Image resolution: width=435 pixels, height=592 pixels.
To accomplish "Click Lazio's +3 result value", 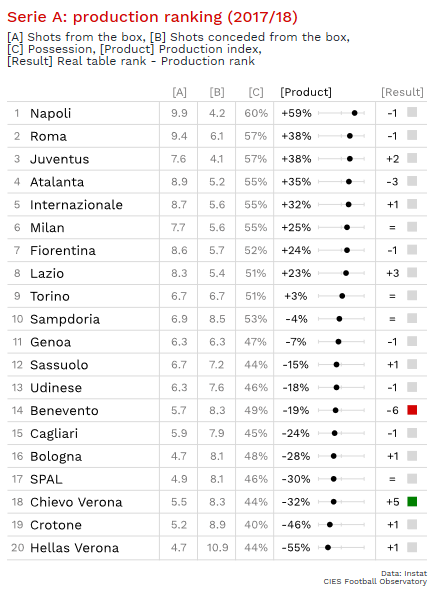I will click(393, 273).
